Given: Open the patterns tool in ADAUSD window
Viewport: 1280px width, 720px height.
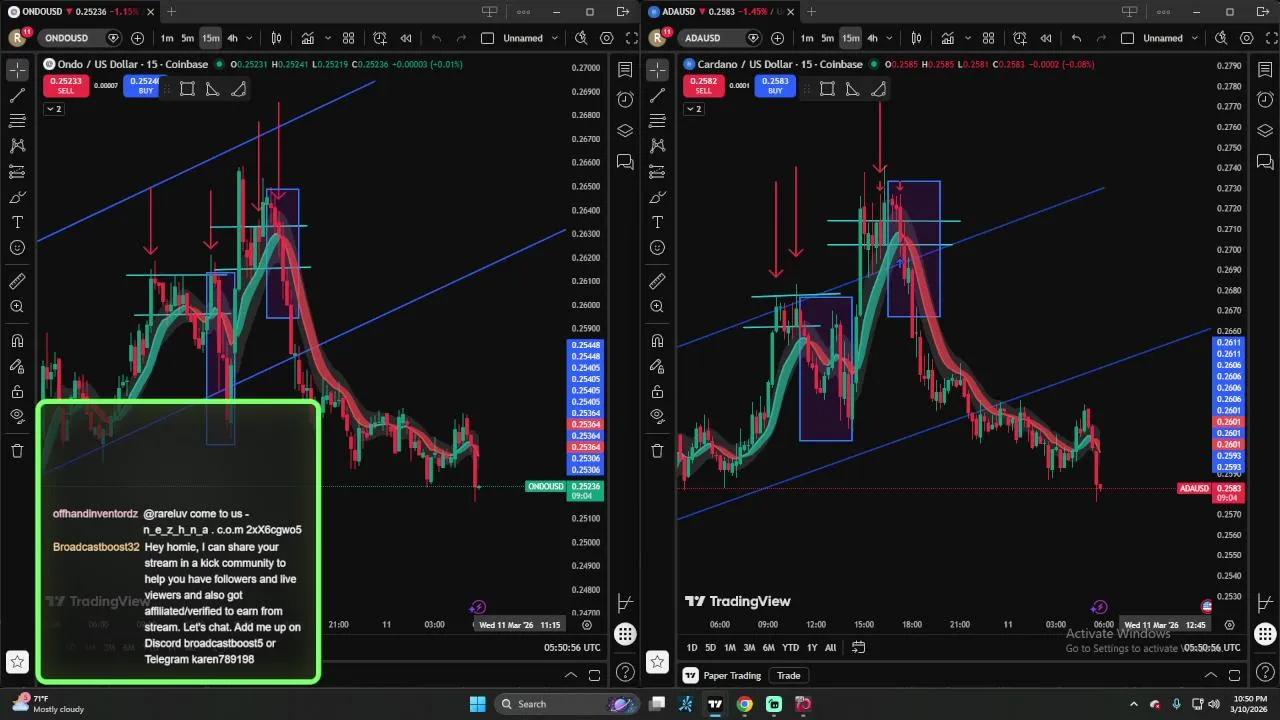Looking at the screenshot, I should (x=657, y=146).
